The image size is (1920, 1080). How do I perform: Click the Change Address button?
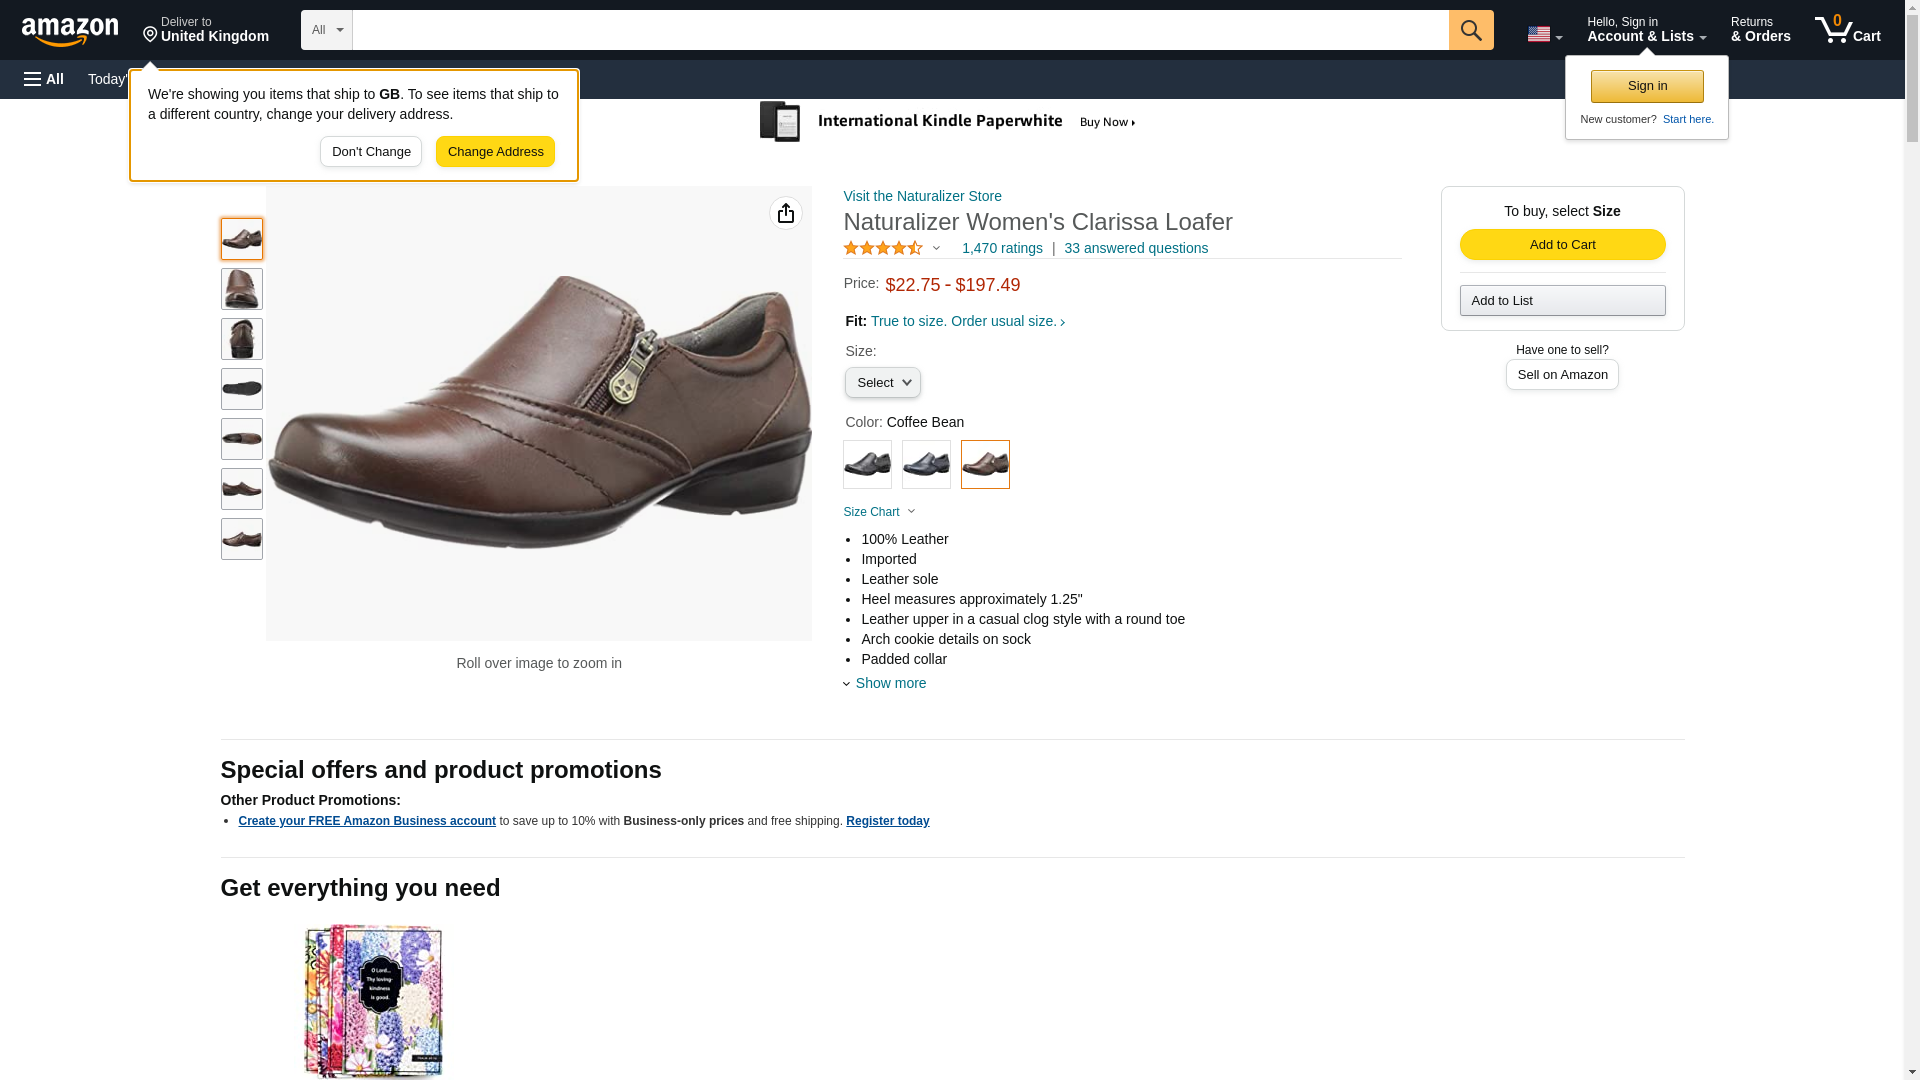point(495,152)
